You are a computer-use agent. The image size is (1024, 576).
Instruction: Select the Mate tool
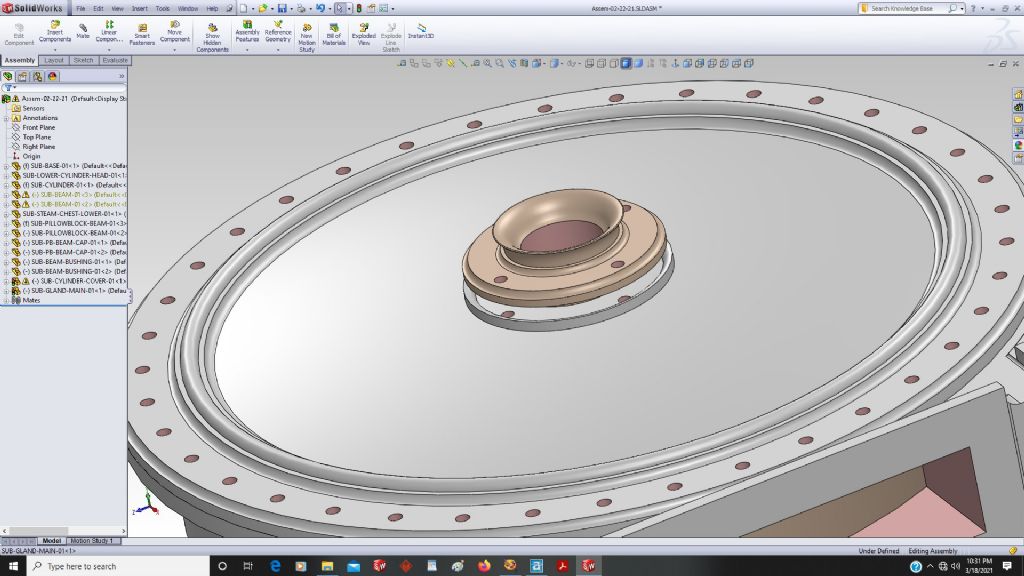click(83, 31)
